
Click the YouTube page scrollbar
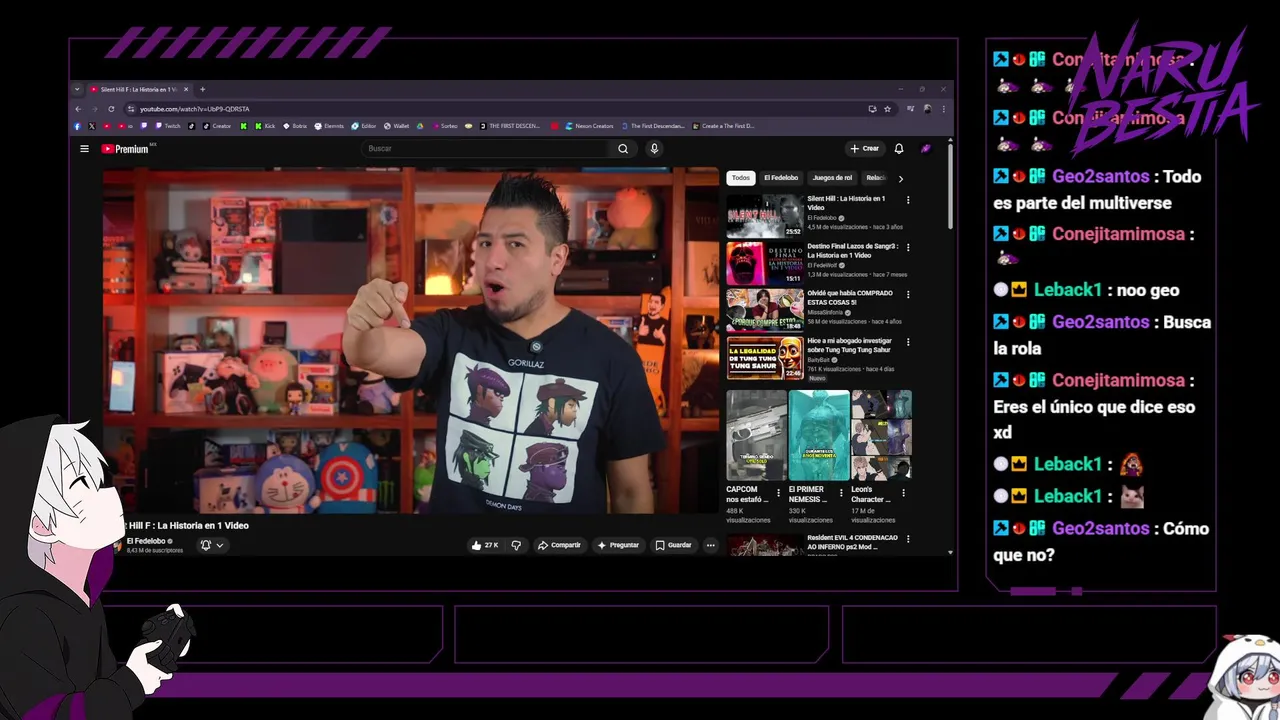[x=950, y=187]
